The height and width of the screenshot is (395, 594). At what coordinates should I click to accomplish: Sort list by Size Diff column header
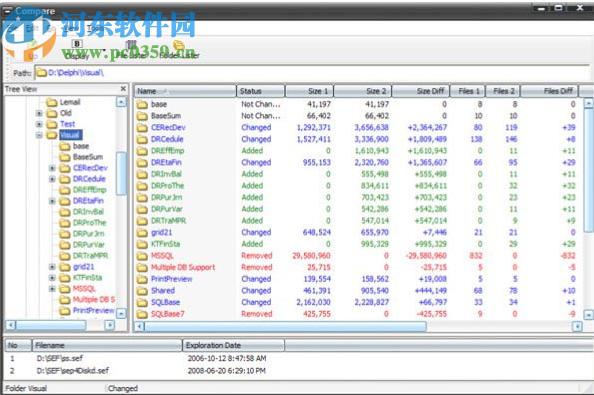click(420, 91)
